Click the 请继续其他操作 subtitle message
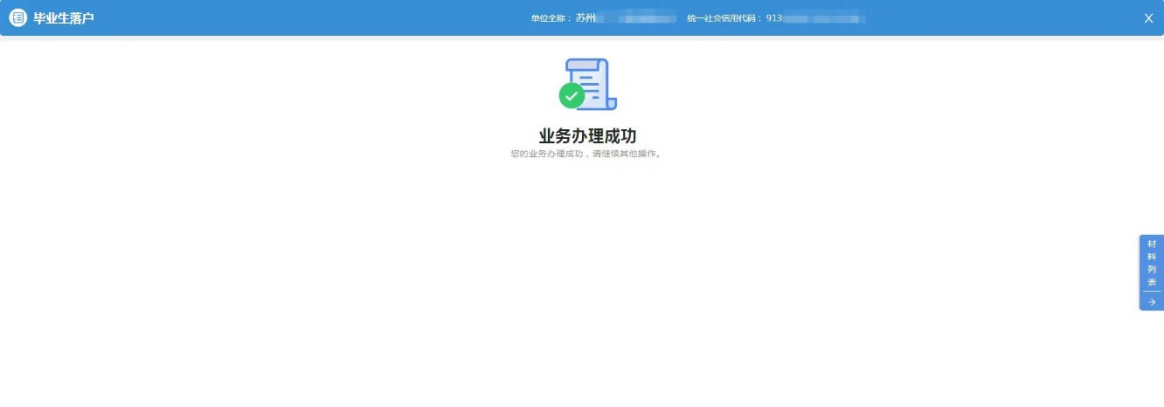This screenshot has width=1164, height=407. (x=586, y=154)
